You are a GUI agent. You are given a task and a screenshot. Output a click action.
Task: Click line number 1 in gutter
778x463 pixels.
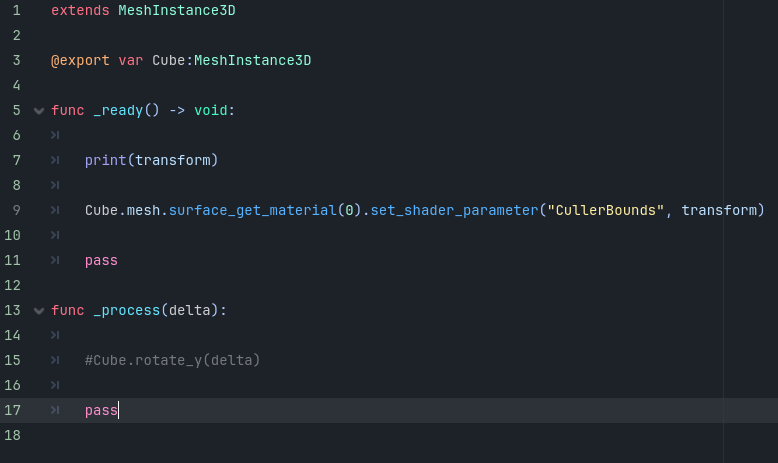(x=16, y=10)
